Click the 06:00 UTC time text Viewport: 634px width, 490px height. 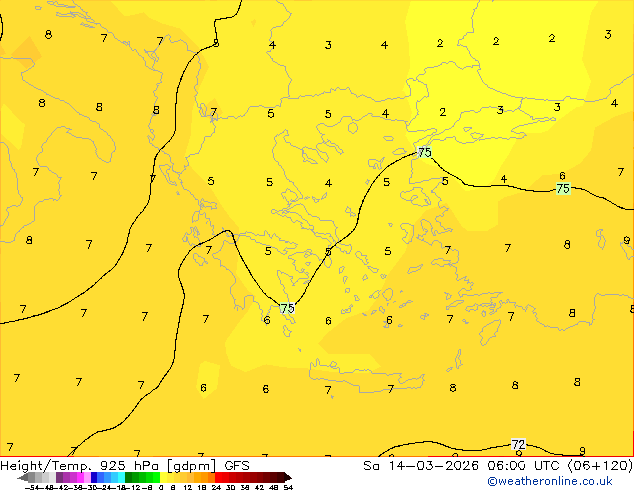click(524, 466)
